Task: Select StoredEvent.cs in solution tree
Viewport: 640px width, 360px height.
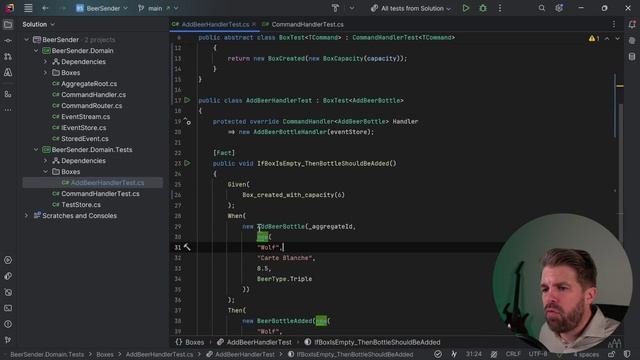Action: pos(84,139)
